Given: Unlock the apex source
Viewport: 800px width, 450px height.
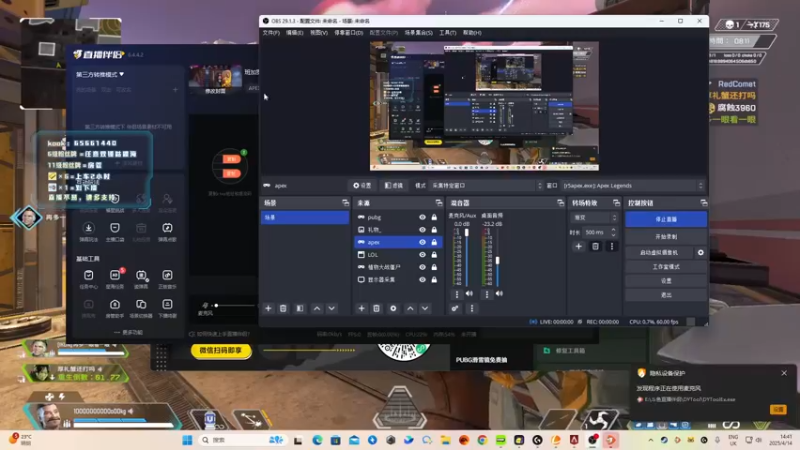Looking at the screenshot, I should (434, 242).
